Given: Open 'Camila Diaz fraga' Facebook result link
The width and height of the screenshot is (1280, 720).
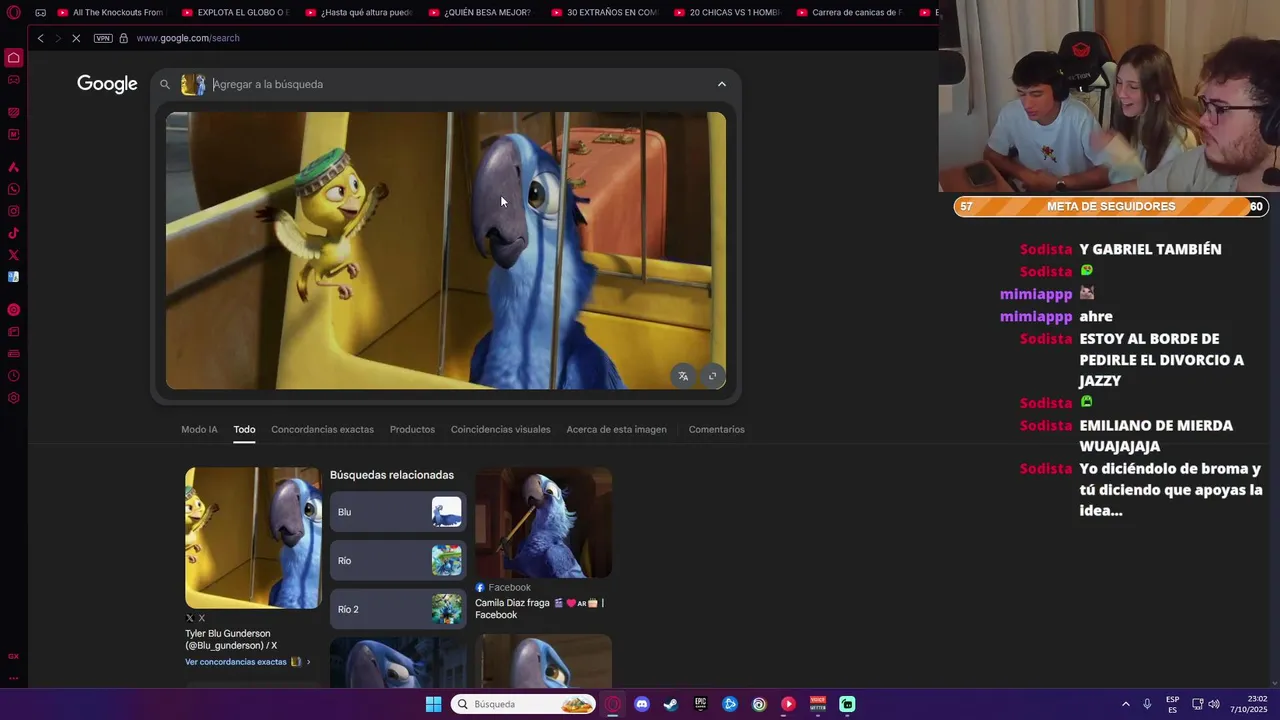Looking at the screenshot, I should [x=539, y=609].
